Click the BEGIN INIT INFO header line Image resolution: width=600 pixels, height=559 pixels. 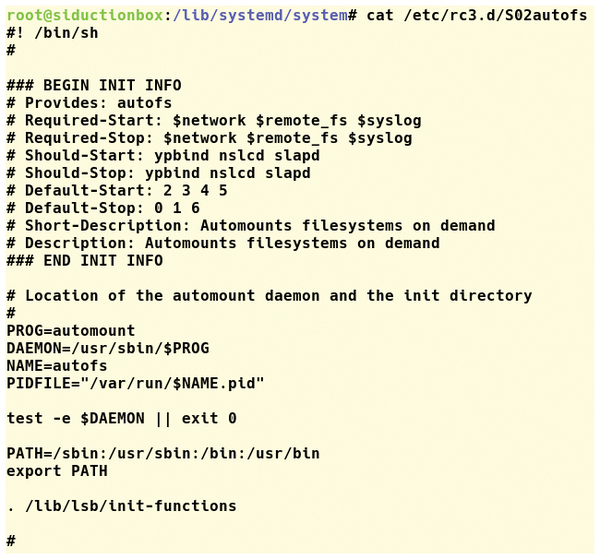(94, 85)
